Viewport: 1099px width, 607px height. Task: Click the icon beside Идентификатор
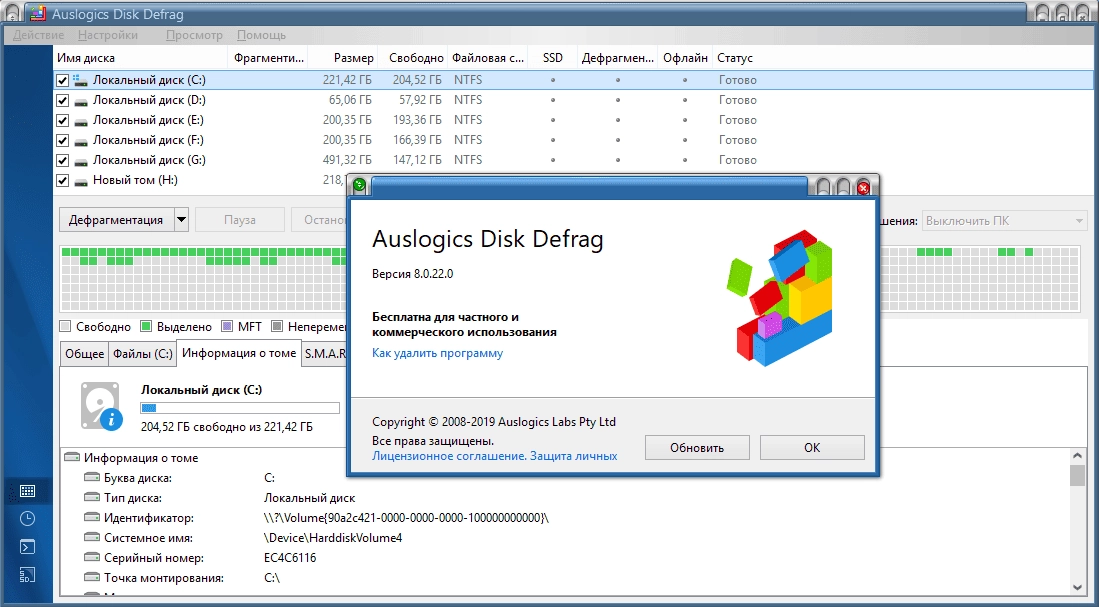(x=92, y=517)
